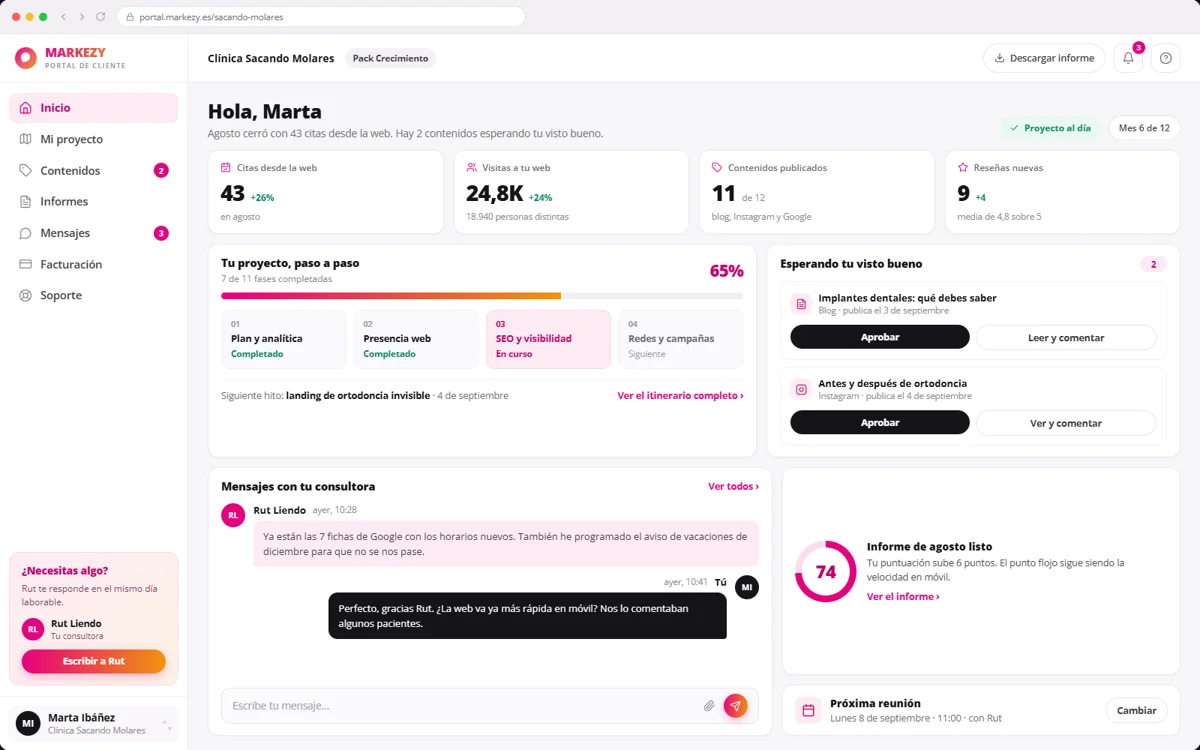Click the star icon in Reseñas nuevas
The image size is (1200, 750).
(963, 168)
